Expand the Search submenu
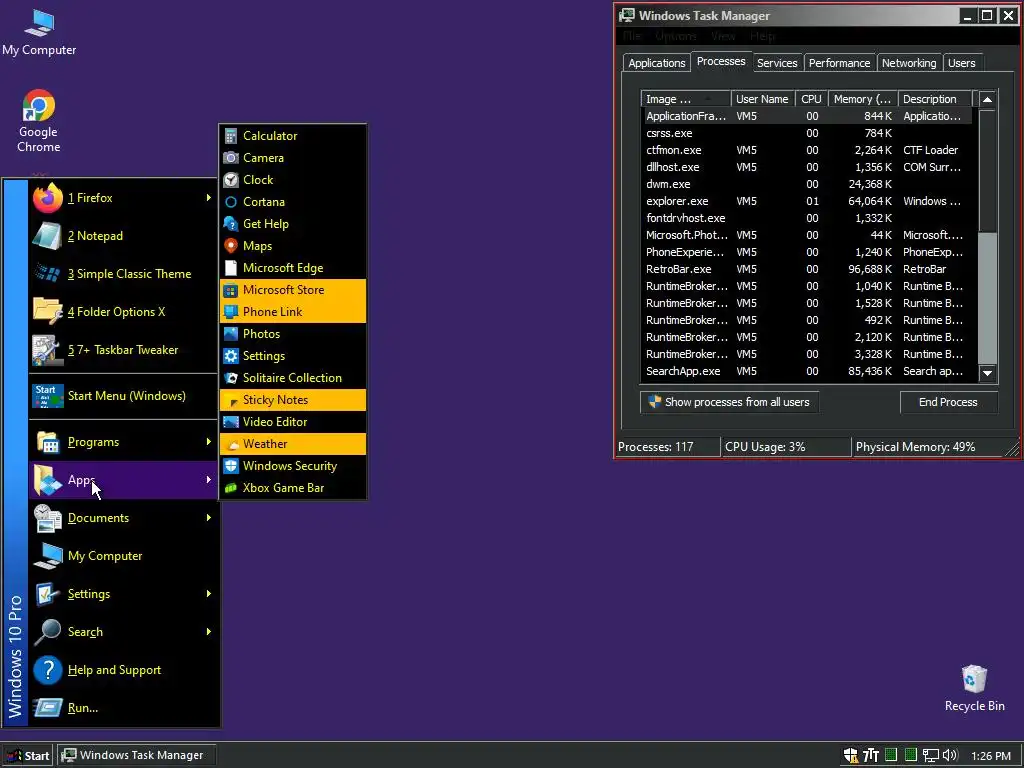 [x=123, y=632]
